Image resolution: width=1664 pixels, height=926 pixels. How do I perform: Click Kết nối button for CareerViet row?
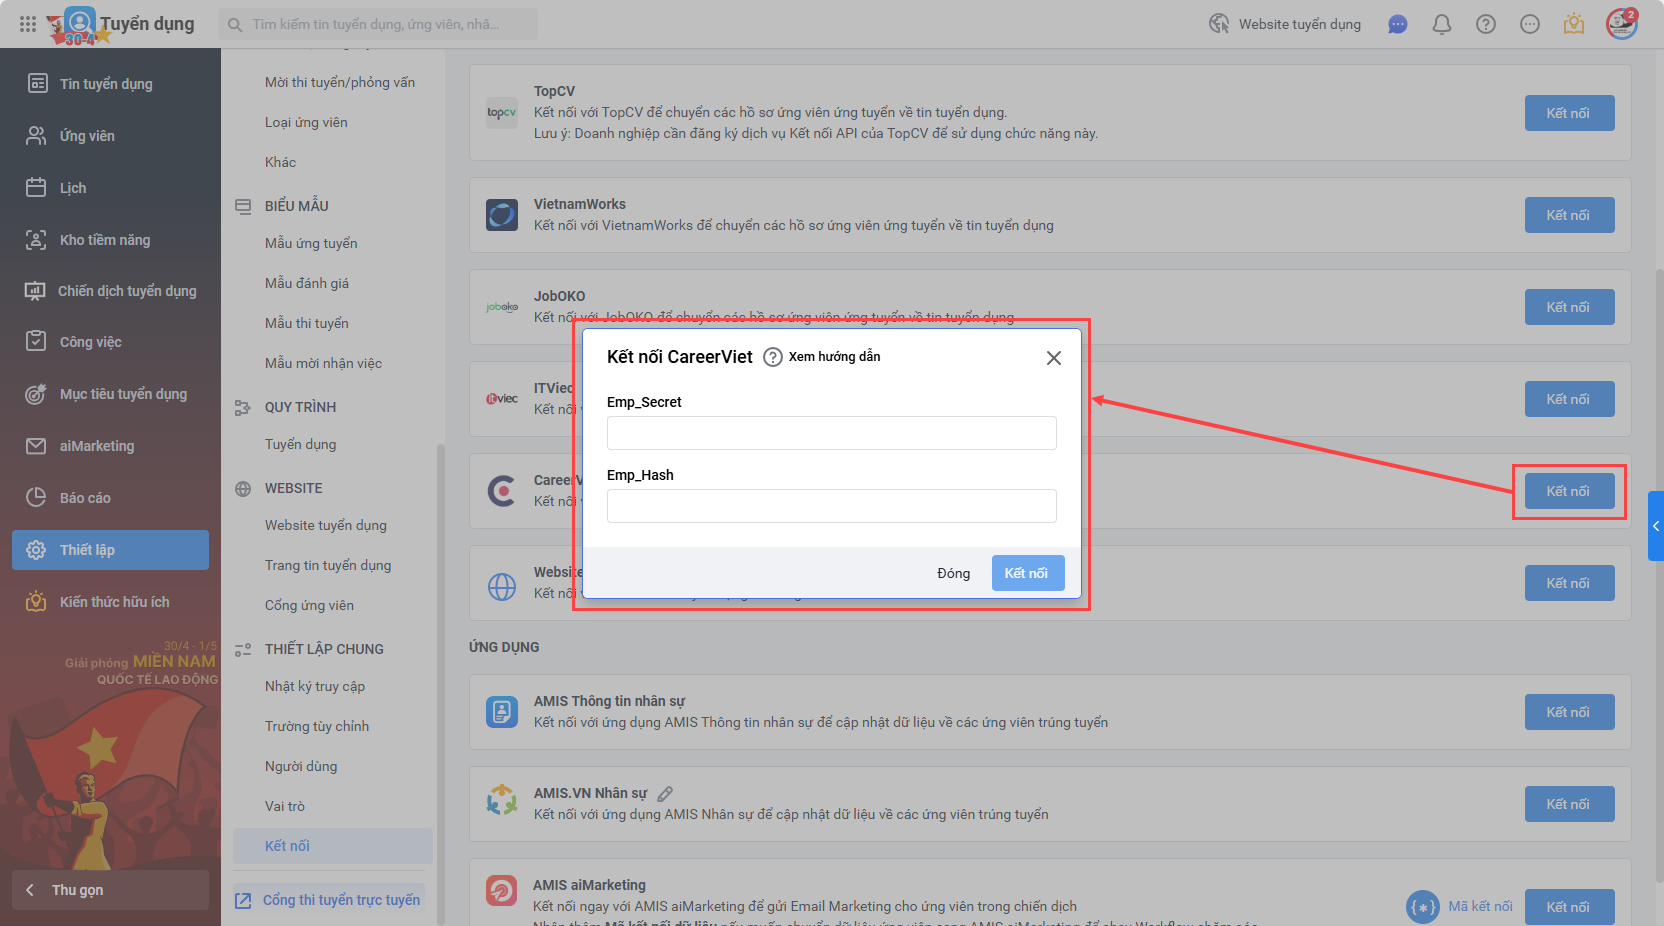point(1569,491)
